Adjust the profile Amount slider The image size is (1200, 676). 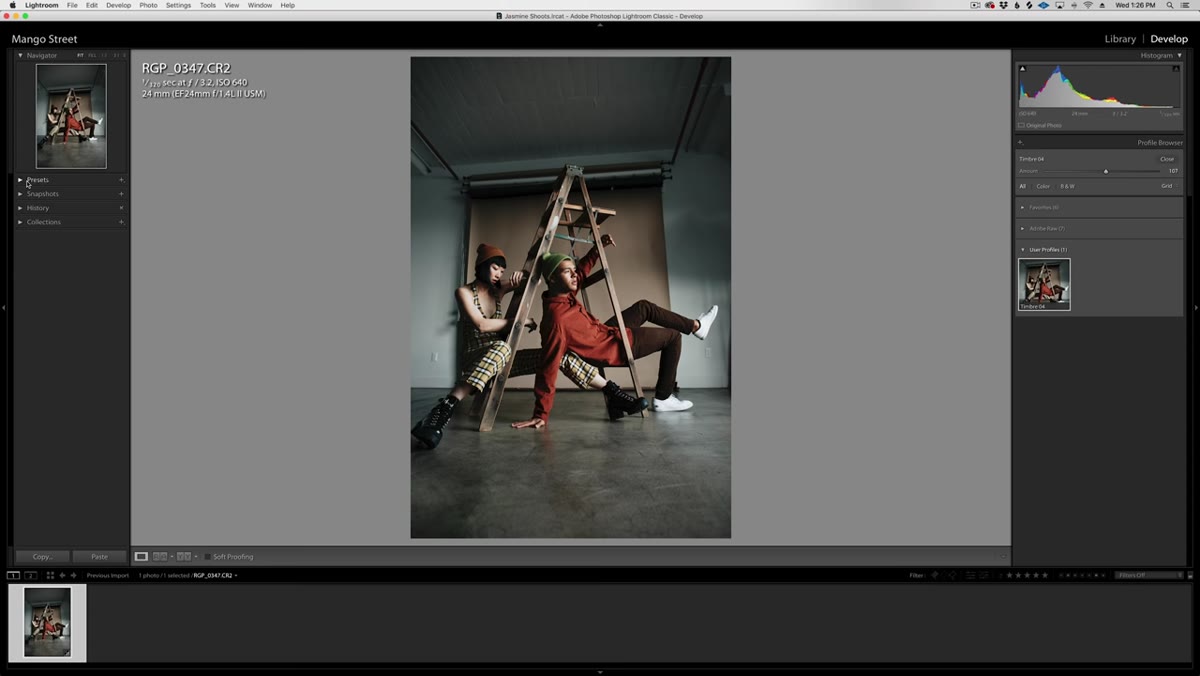[1106, 171]
